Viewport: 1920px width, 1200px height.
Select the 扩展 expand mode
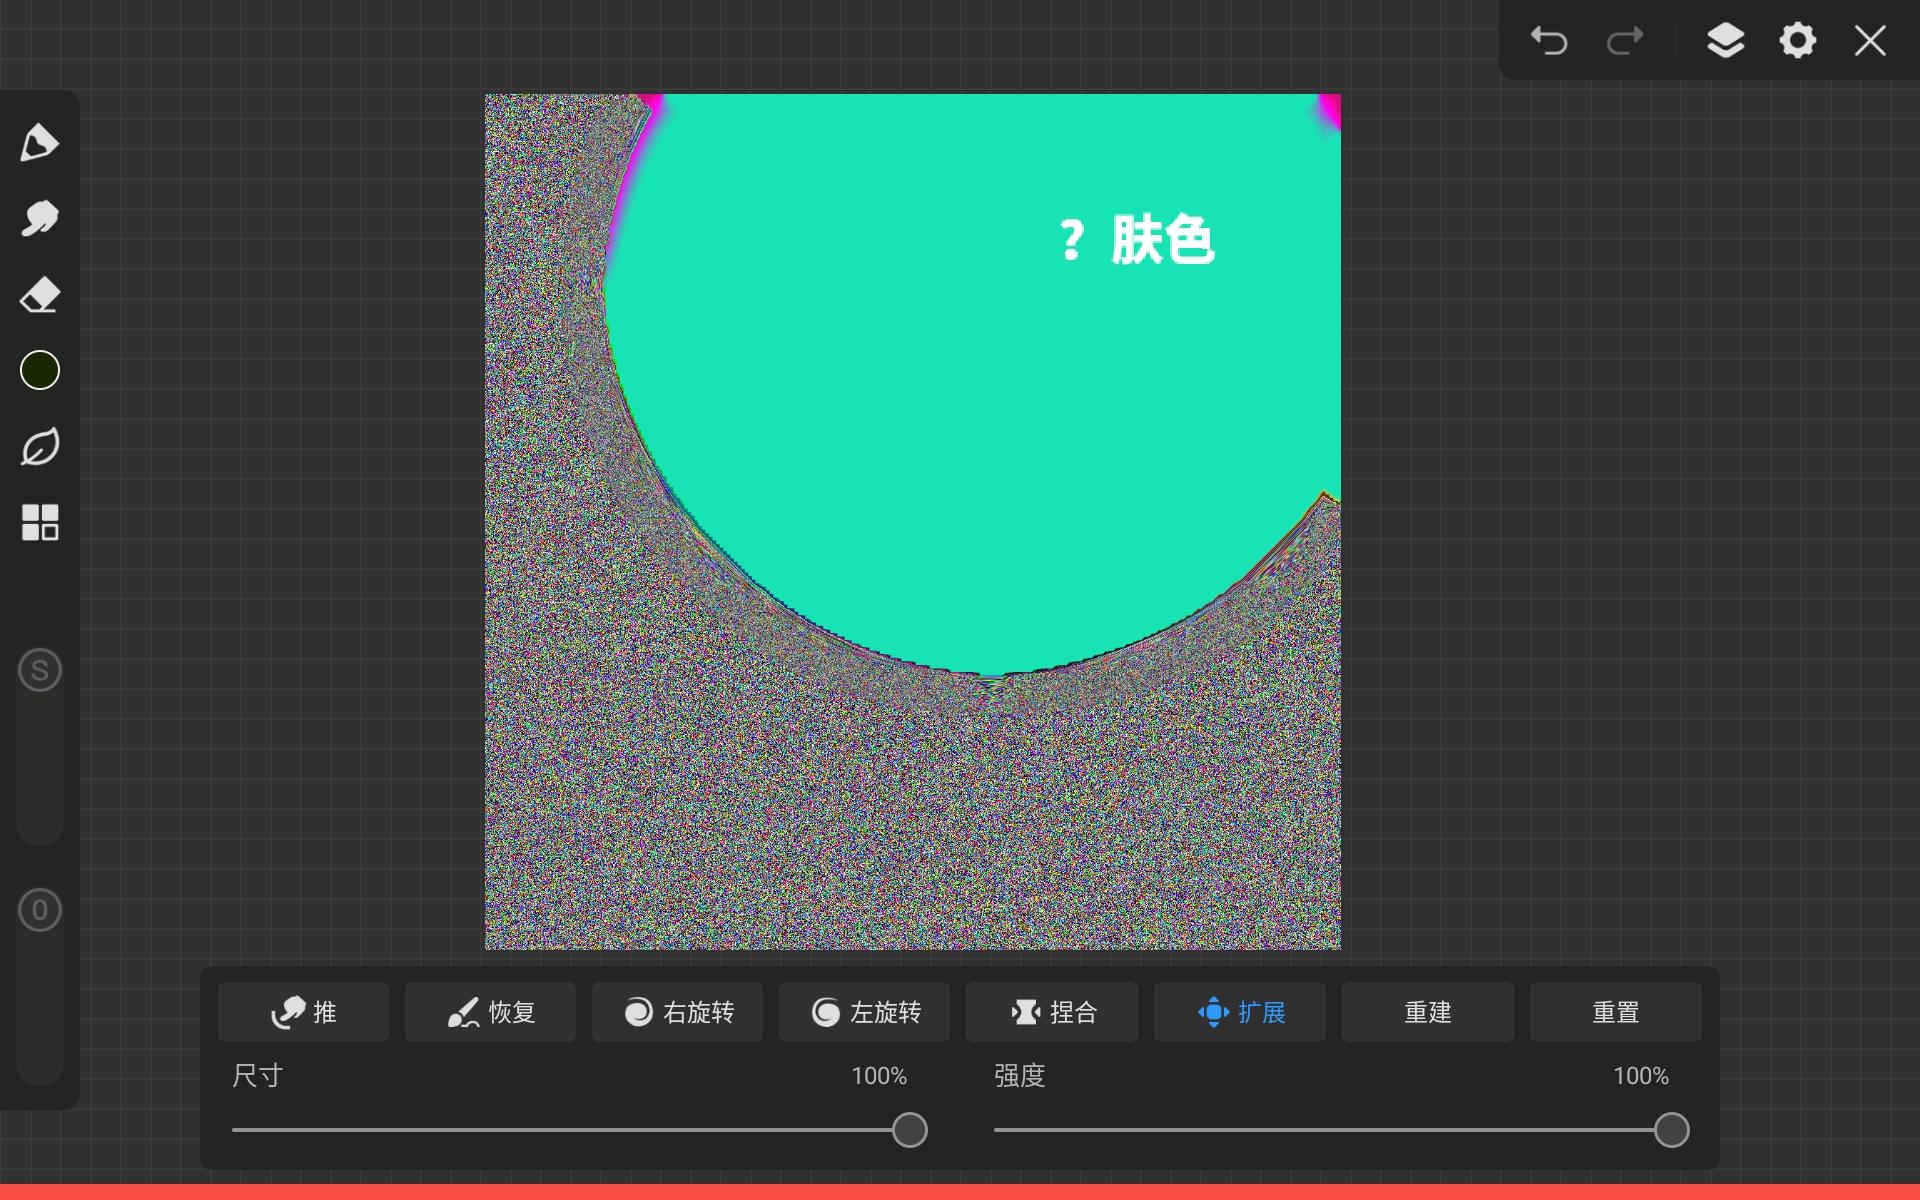(1240, 1012)
